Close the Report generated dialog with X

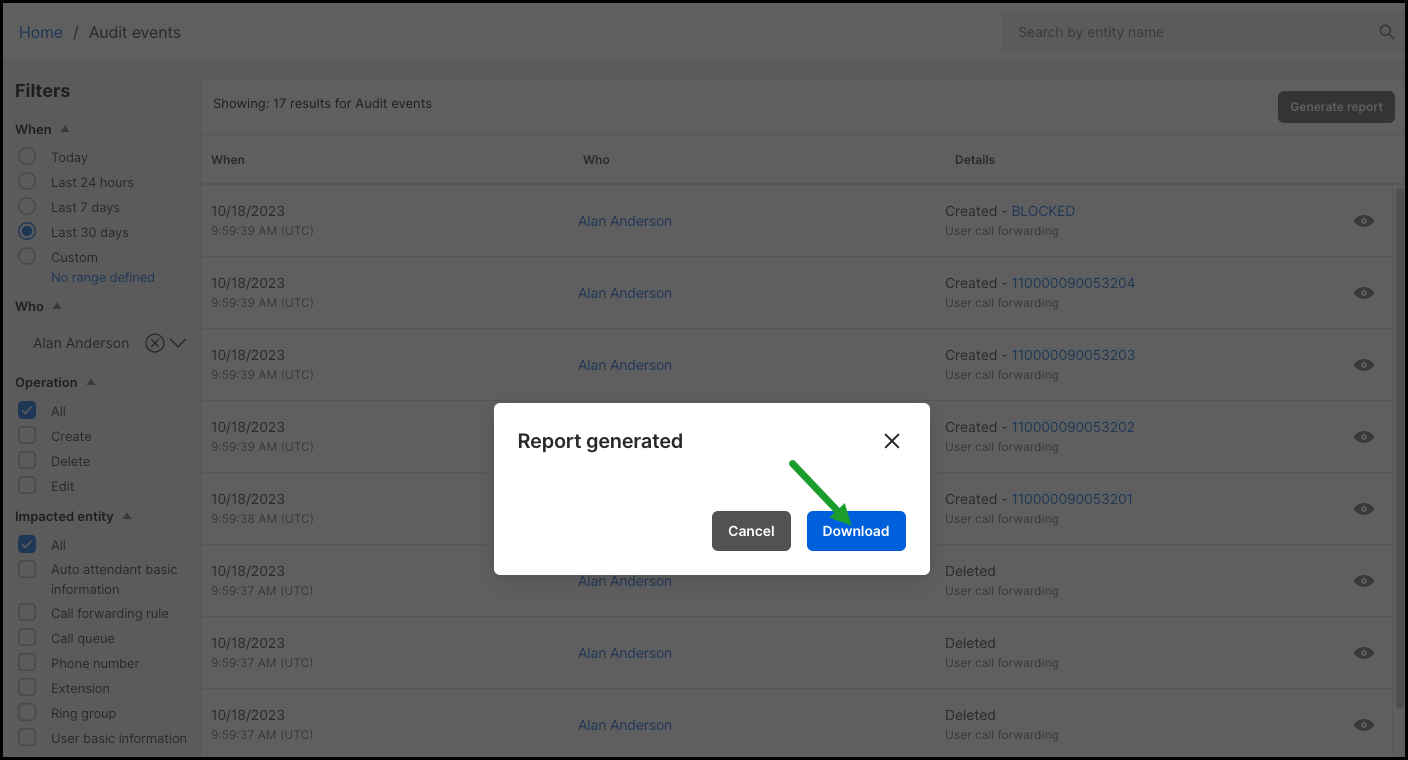pyautogui.click(x=892, y=441)
